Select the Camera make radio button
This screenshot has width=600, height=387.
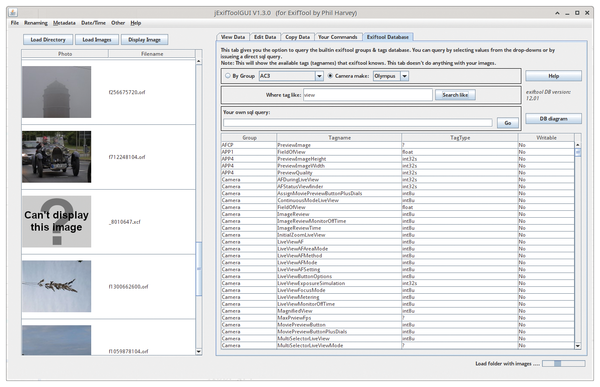330,76
